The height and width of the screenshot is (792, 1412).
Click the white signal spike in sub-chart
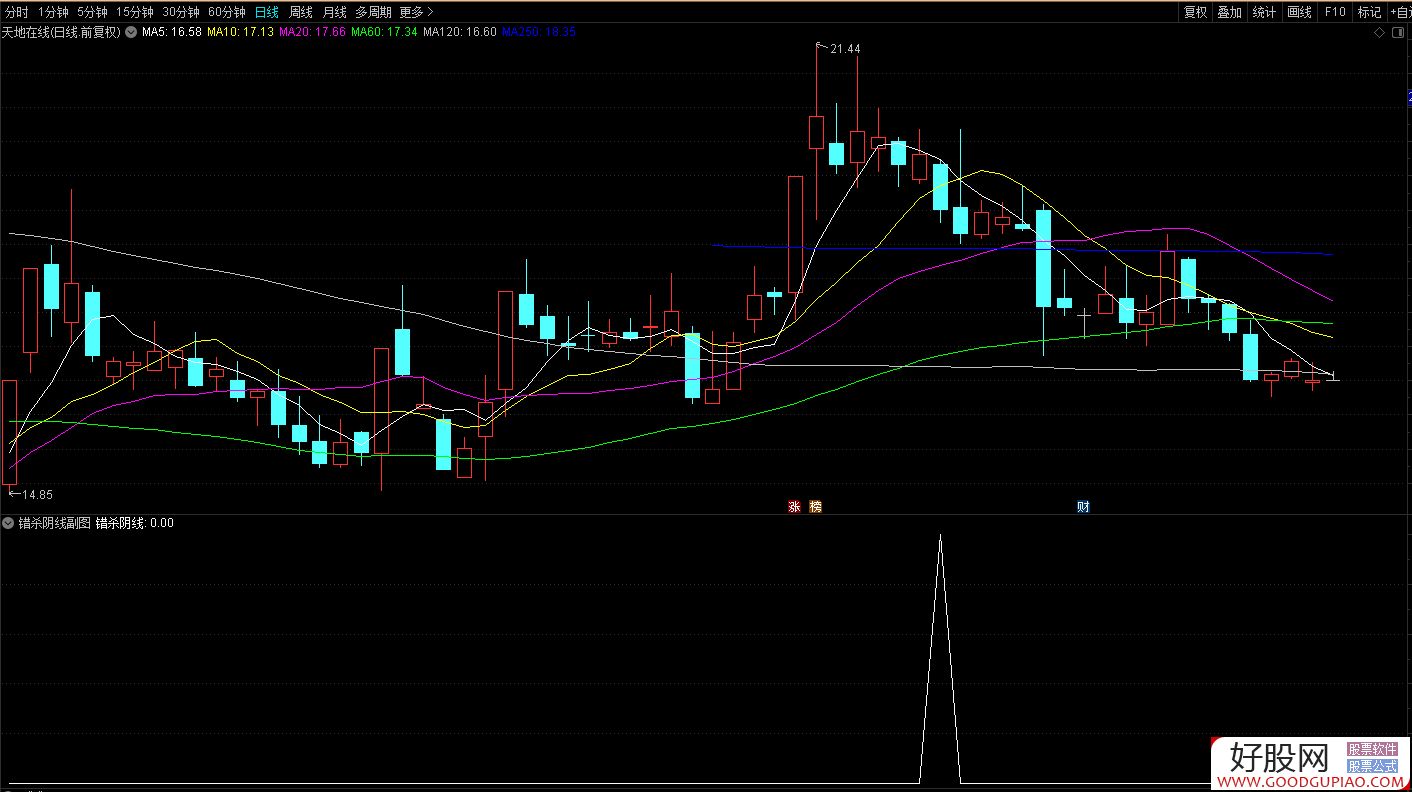click(x=940, y=658)
